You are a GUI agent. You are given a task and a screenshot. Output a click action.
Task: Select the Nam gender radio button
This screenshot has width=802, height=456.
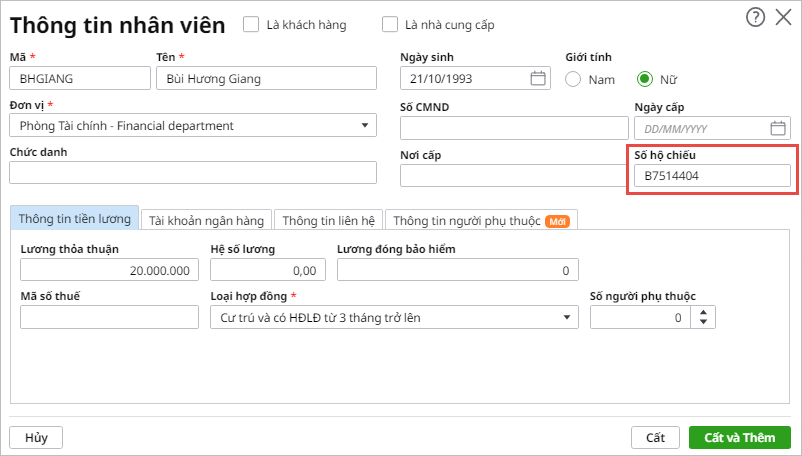(x=574, y=79)
